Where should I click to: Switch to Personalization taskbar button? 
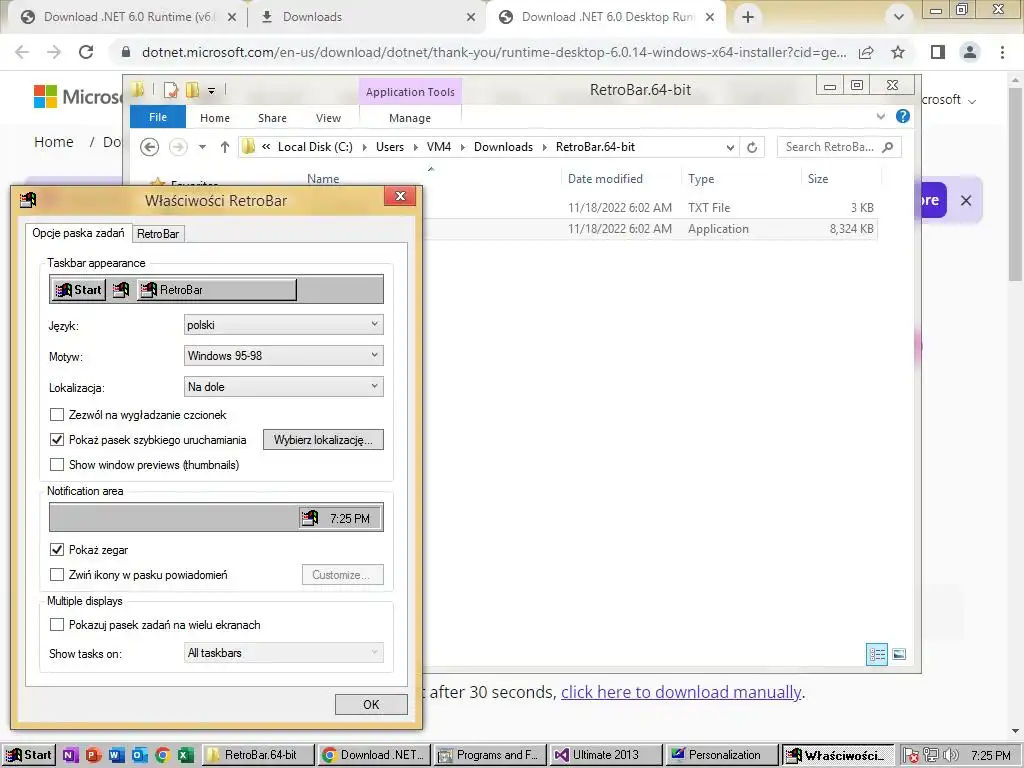click(722, 755)
